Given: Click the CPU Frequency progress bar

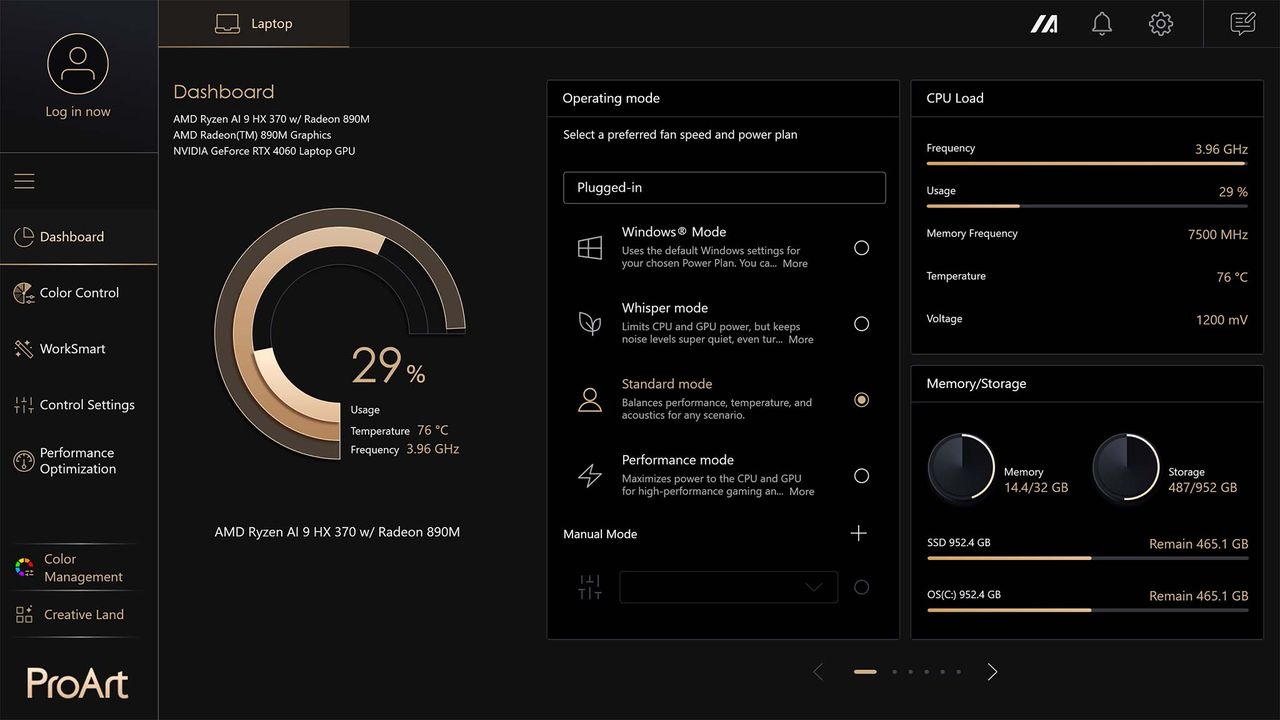Looking at the screenshot, I should (x=1087, y=163).
